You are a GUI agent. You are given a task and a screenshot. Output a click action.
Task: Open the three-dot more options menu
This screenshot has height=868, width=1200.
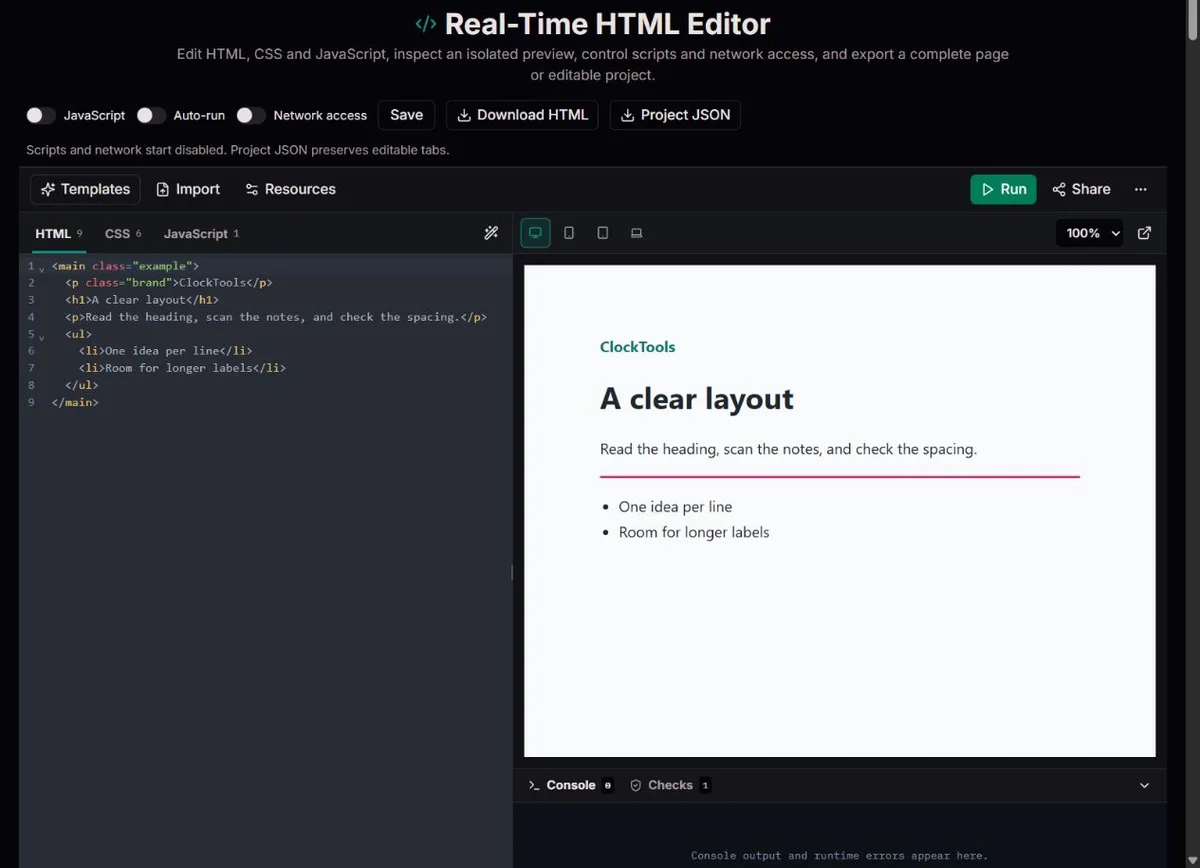click(x=1141, y=189)
